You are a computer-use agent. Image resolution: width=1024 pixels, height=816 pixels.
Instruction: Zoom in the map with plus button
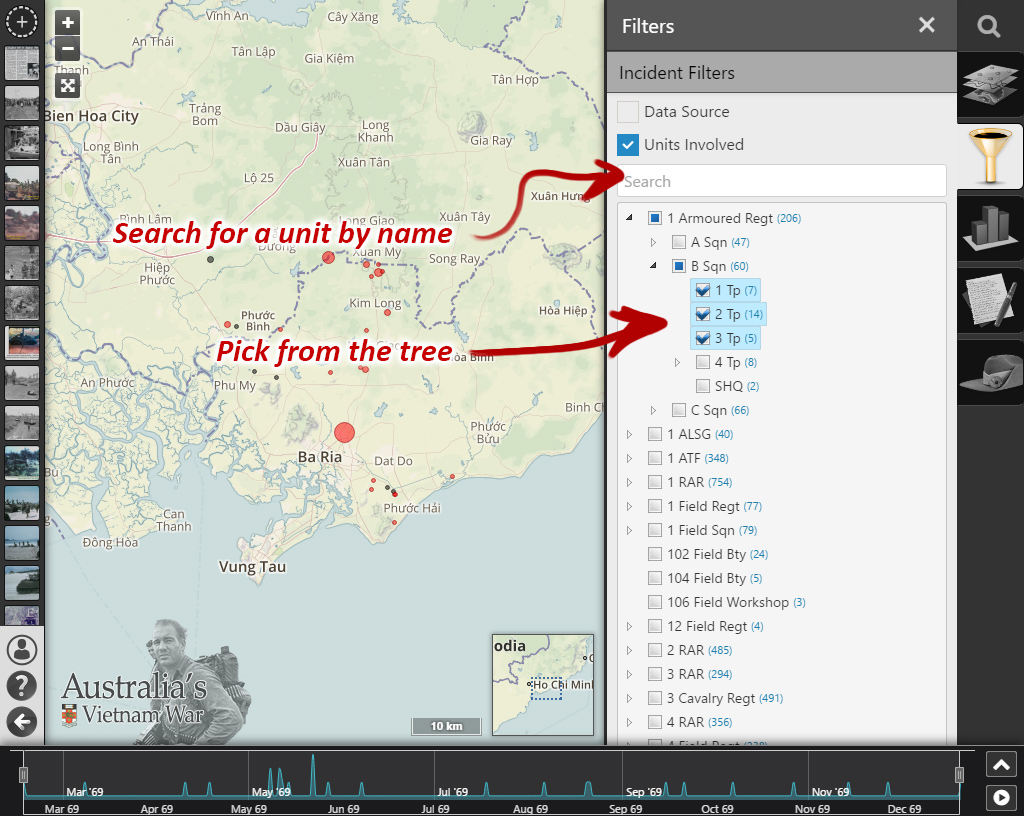click(x=67, y=23)
